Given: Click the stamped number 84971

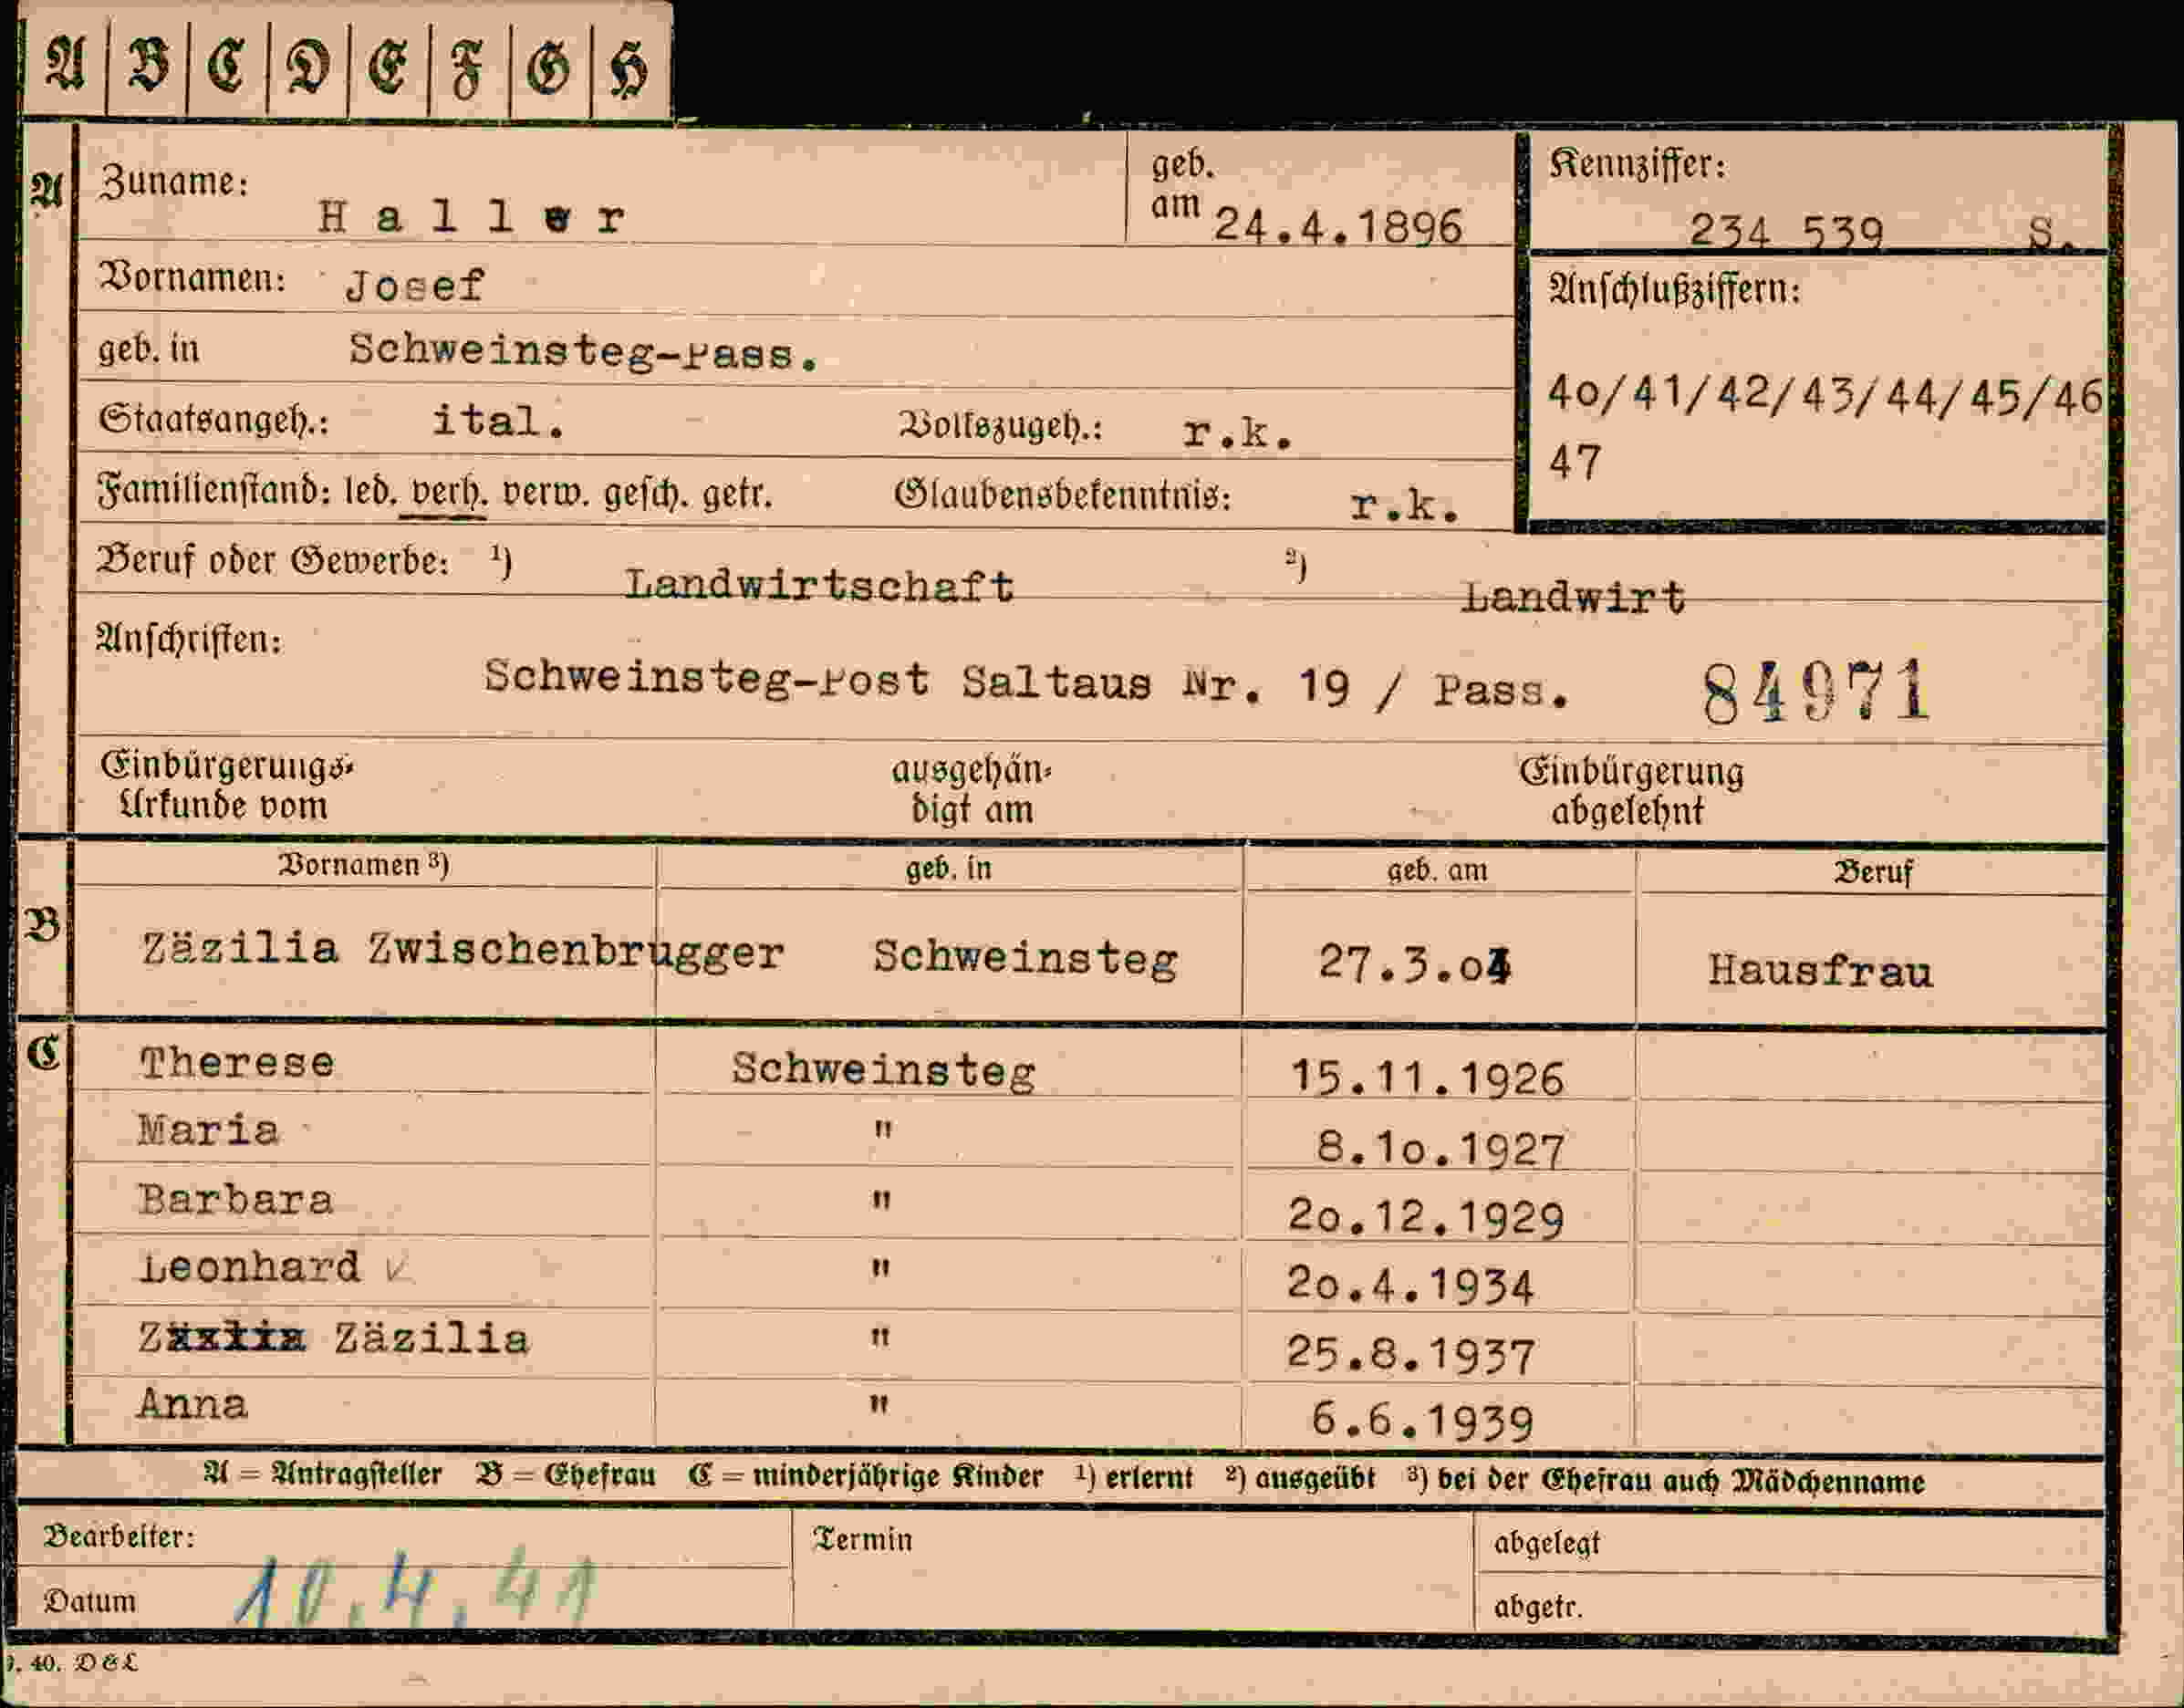Looking at the screenshot, I should [1816, 692].
